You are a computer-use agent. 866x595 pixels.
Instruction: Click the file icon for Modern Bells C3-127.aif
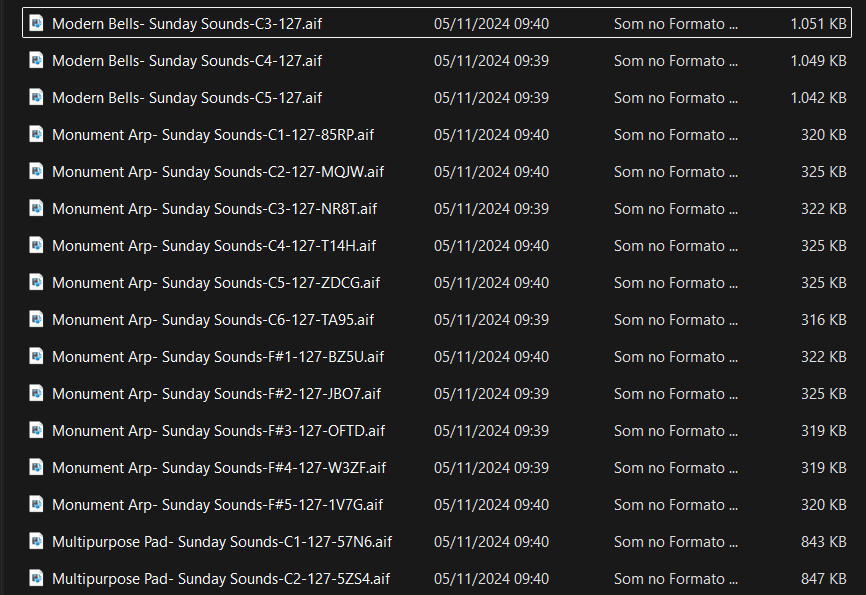click(37, 23)
